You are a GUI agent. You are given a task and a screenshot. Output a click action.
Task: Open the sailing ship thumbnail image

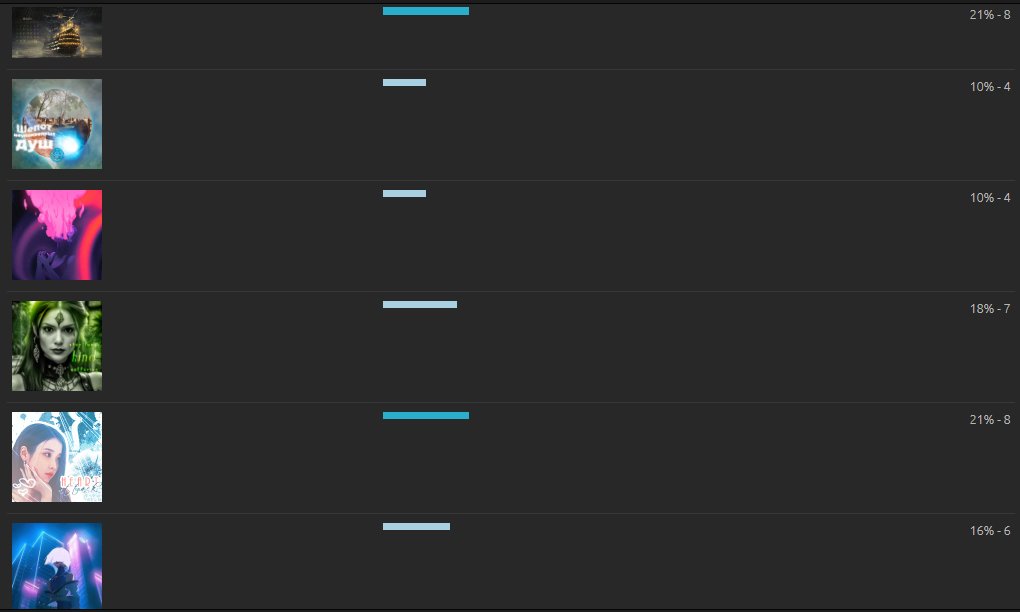(57, 32)
